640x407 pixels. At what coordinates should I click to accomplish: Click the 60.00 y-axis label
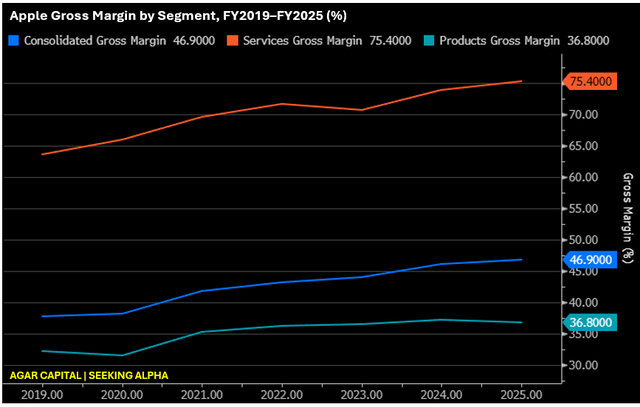point(584,177)
